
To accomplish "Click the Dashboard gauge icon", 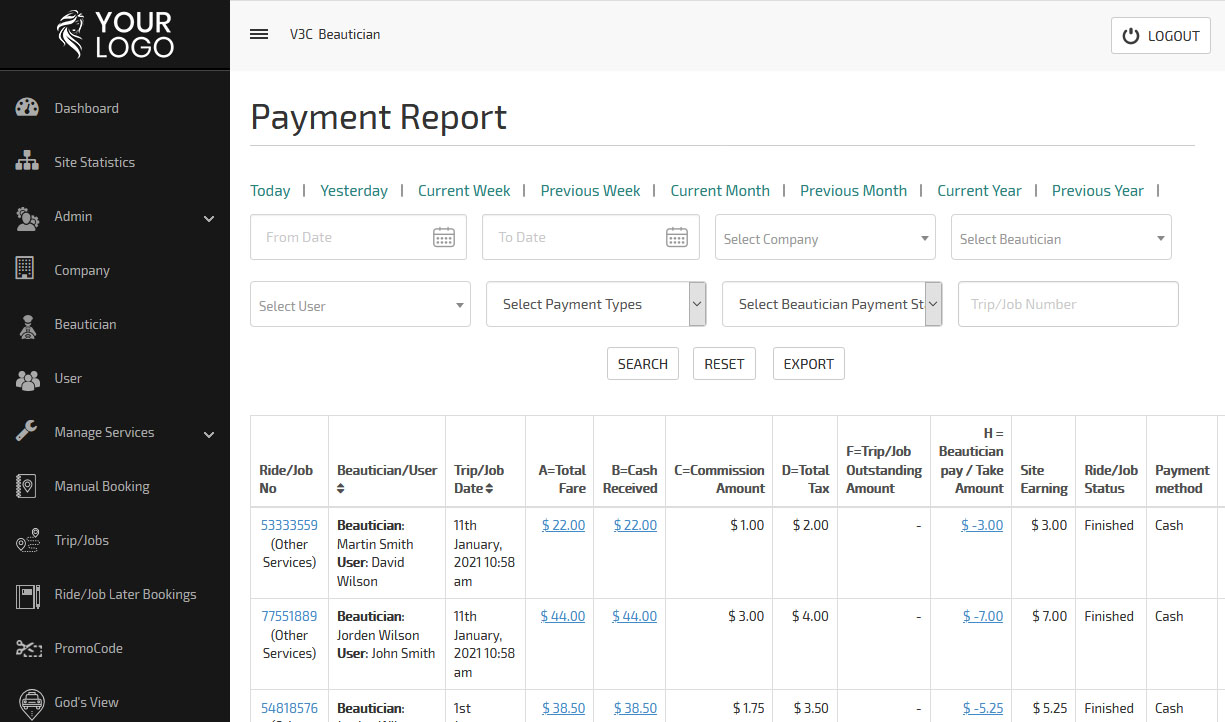I will [x=27, y=108].
